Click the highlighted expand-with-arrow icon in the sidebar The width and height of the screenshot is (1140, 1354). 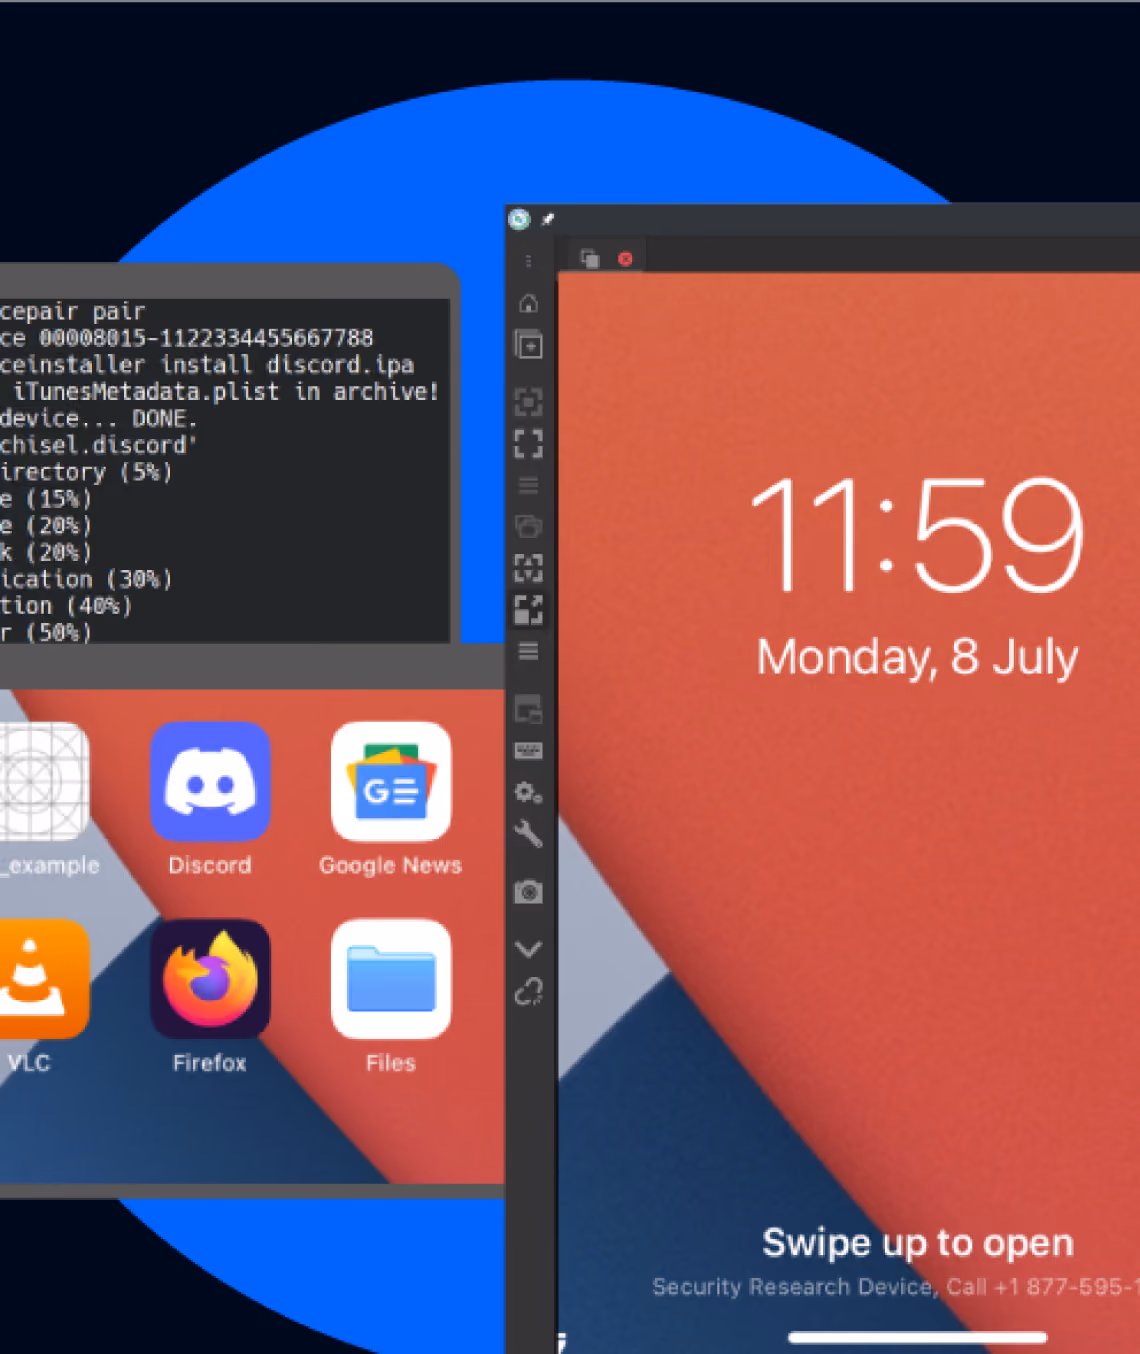coord(528,609)
